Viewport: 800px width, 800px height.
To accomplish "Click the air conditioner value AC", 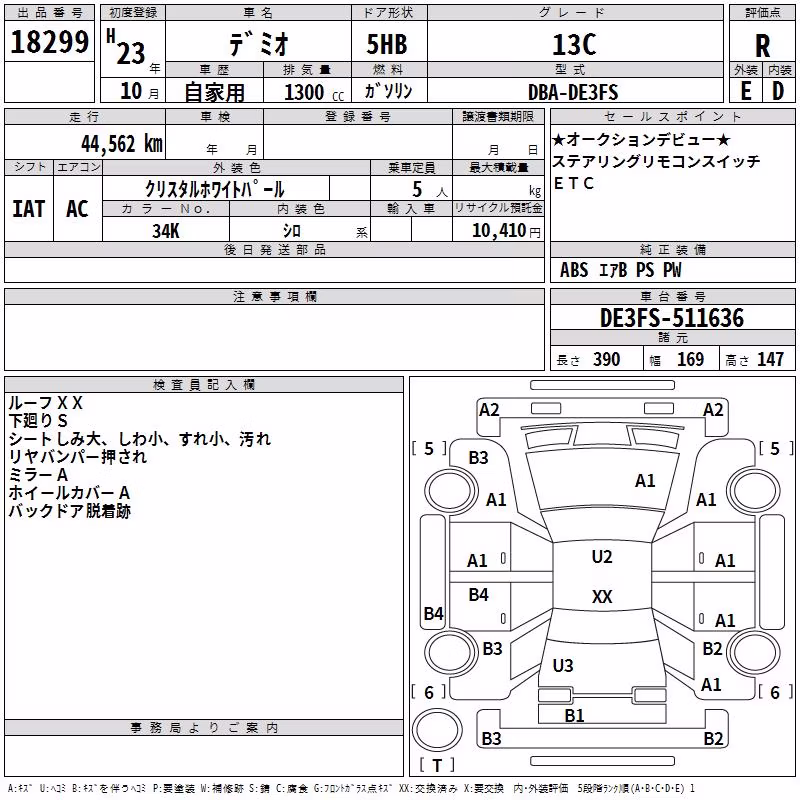I will pyautogui.click(x=77, y=209).
